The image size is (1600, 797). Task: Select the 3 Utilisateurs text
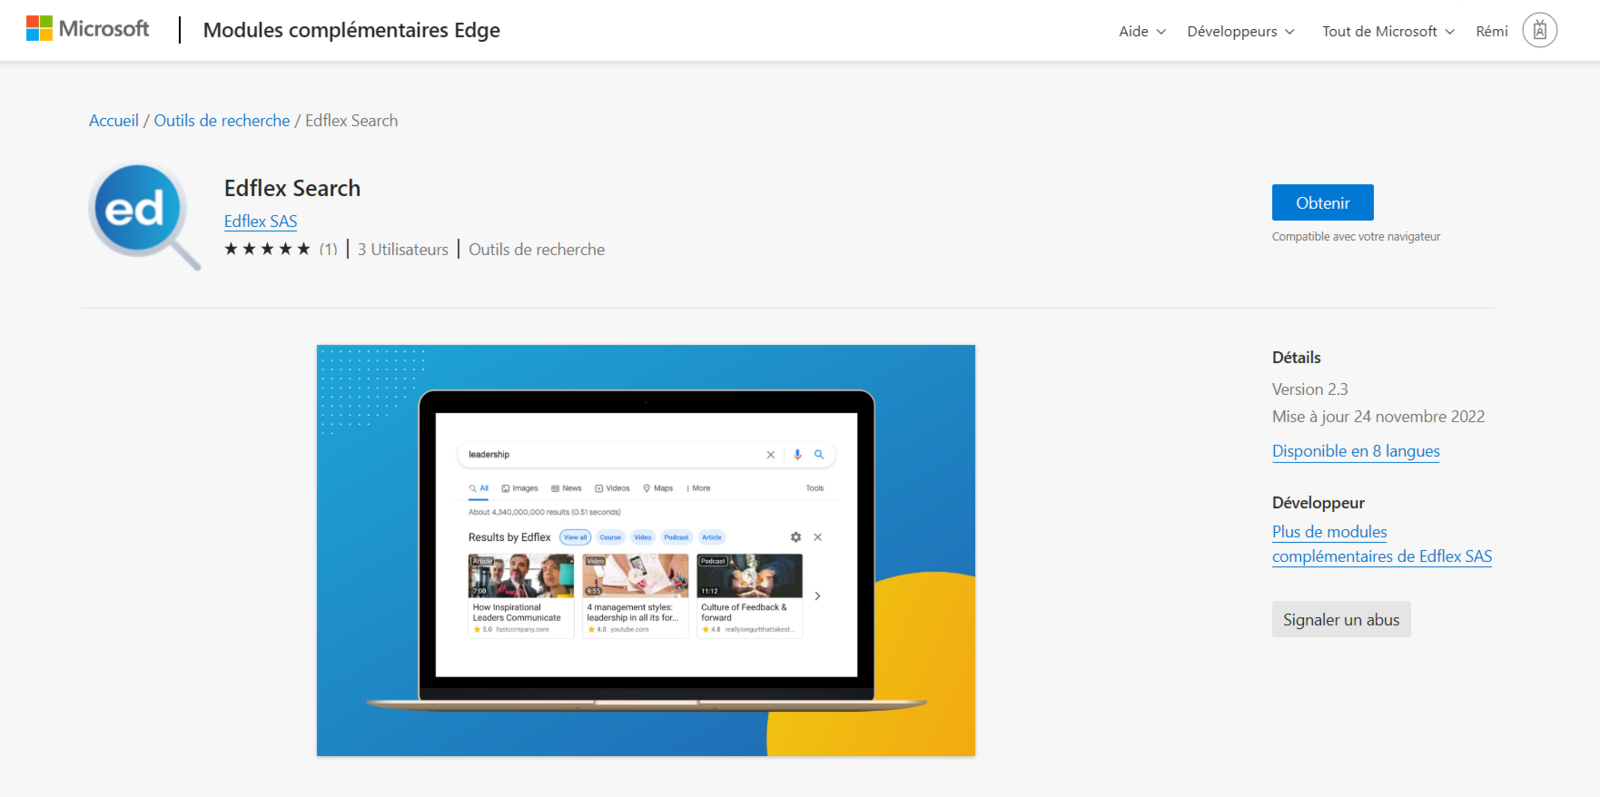point(403,249)
